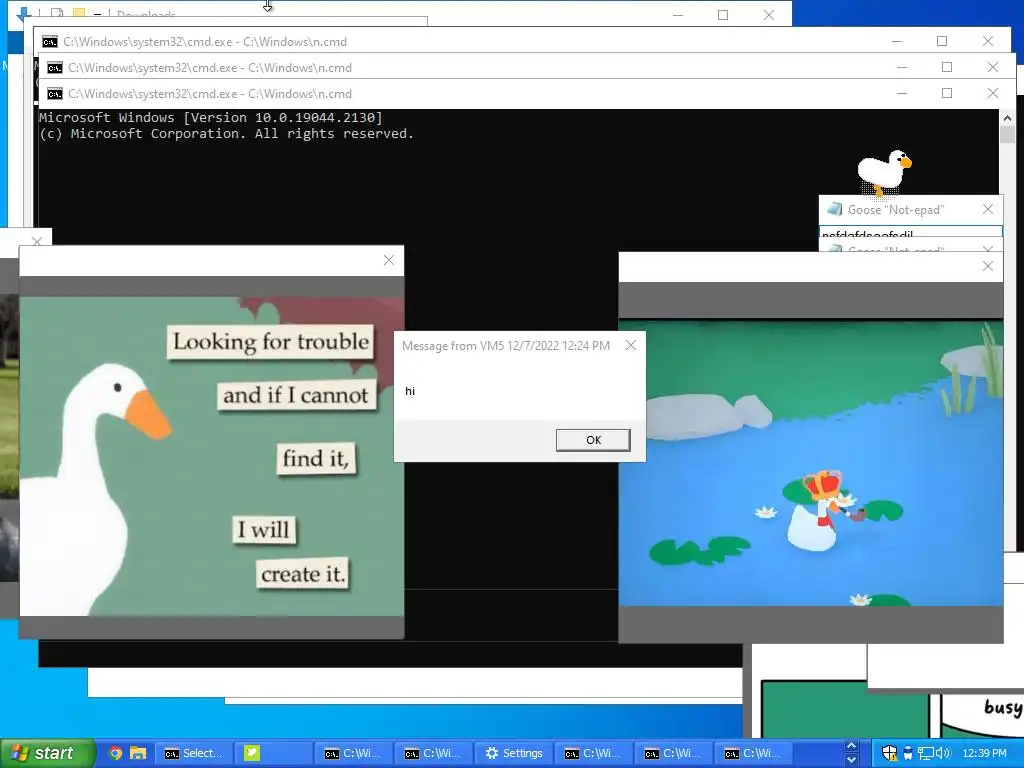Screen dimensions: 1024x768
Task: Close the rearmost cmd.exe window
Action: pos(988,41)
